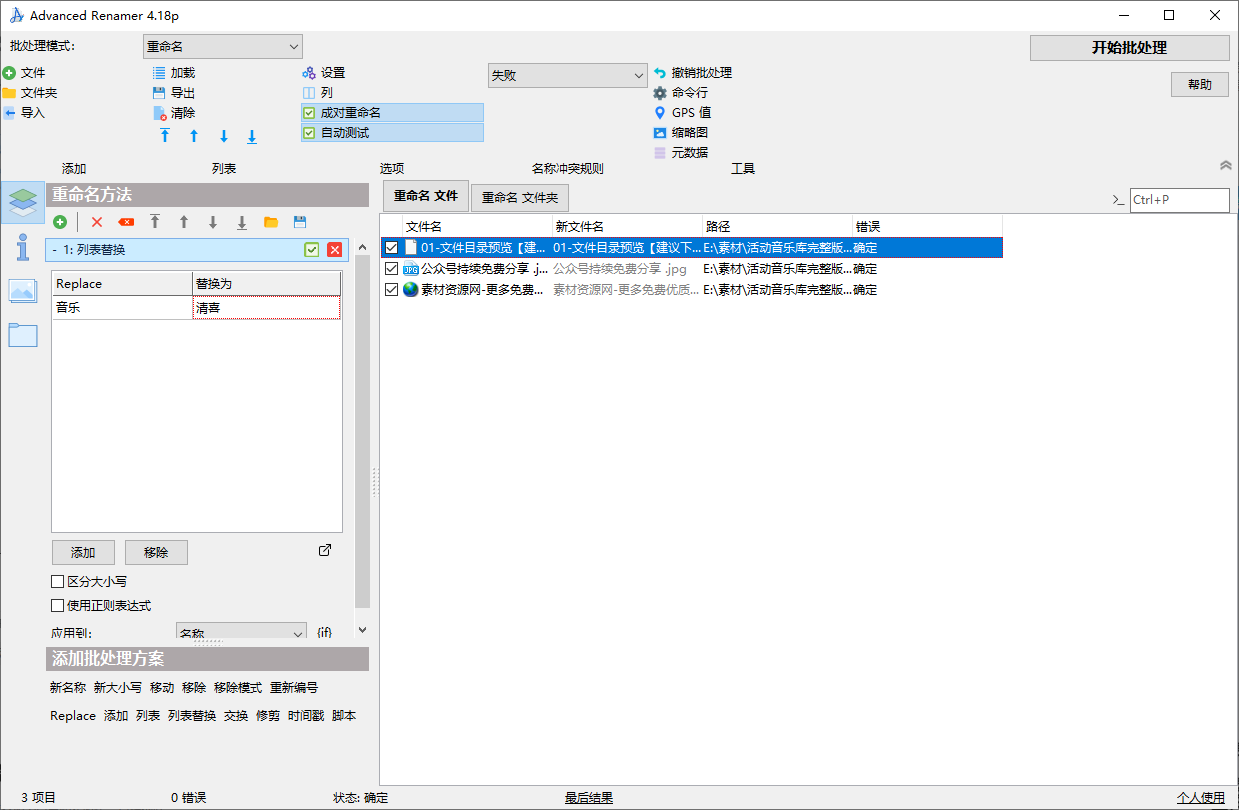Viewport: 1239px width, 810px height.
Task: Save the method list with the diskette icon
Action: (298, 222)
